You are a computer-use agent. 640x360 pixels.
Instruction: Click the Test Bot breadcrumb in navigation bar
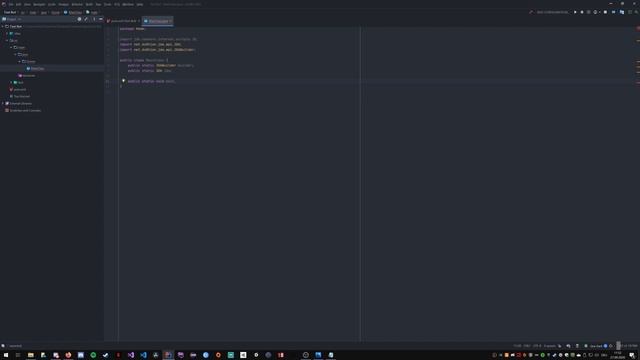10,13
